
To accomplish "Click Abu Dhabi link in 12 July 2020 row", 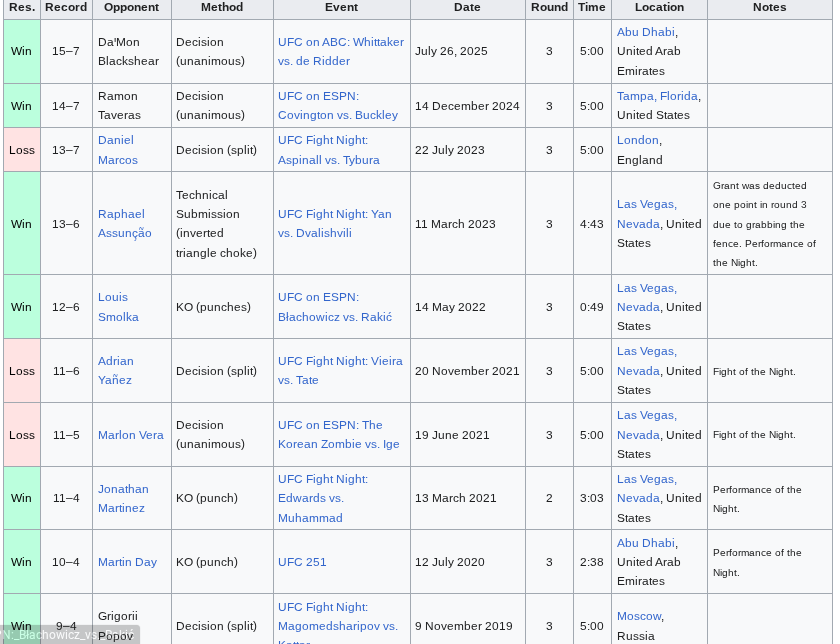I will [646, 543].
